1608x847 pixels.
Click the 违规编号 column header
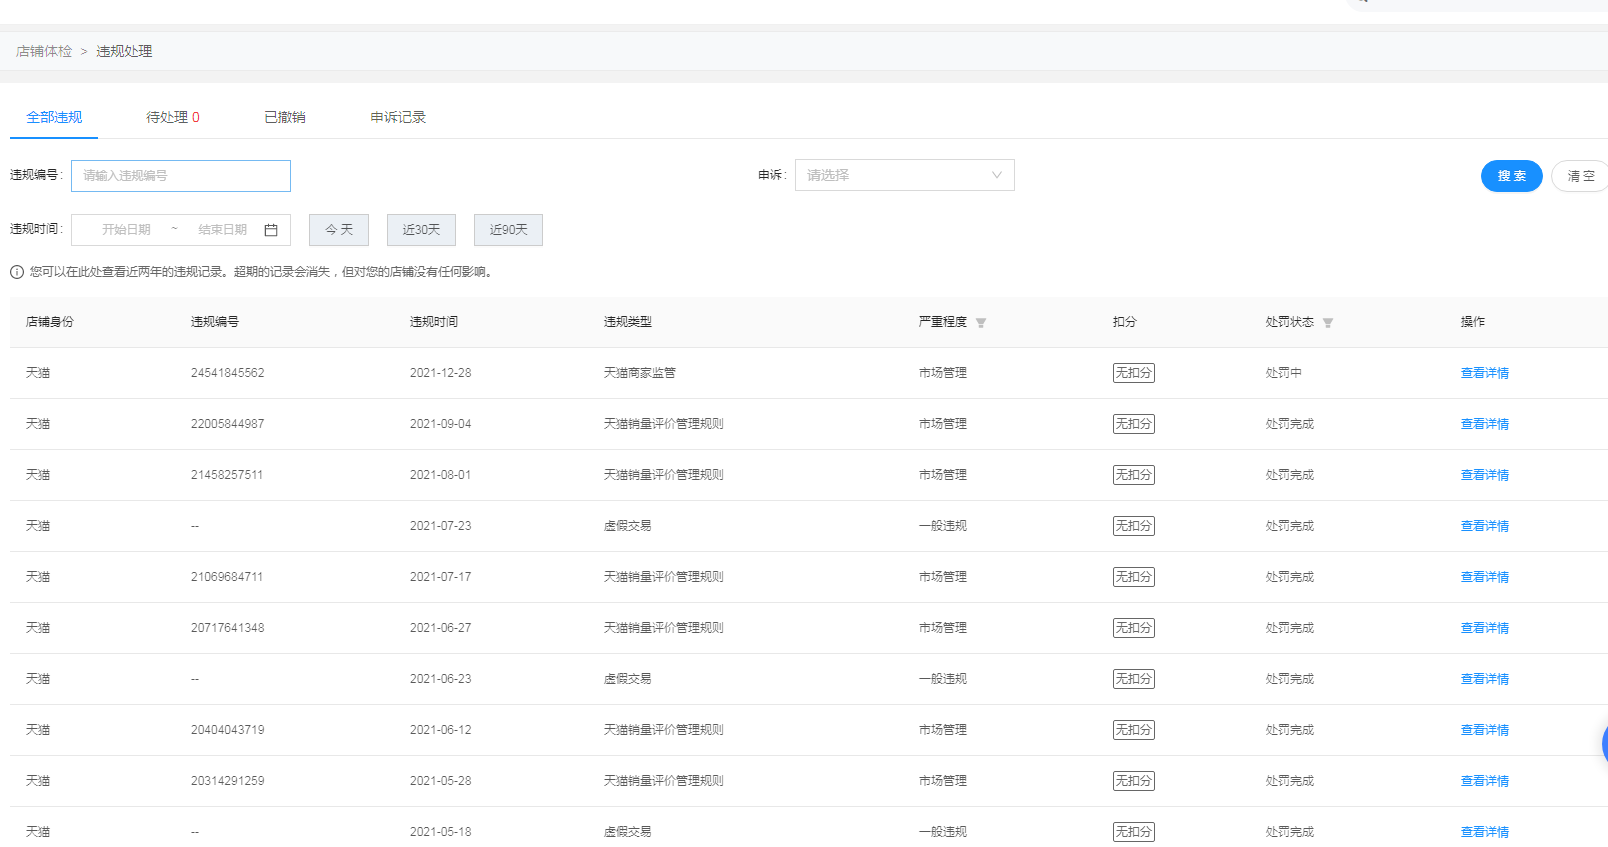215,322
